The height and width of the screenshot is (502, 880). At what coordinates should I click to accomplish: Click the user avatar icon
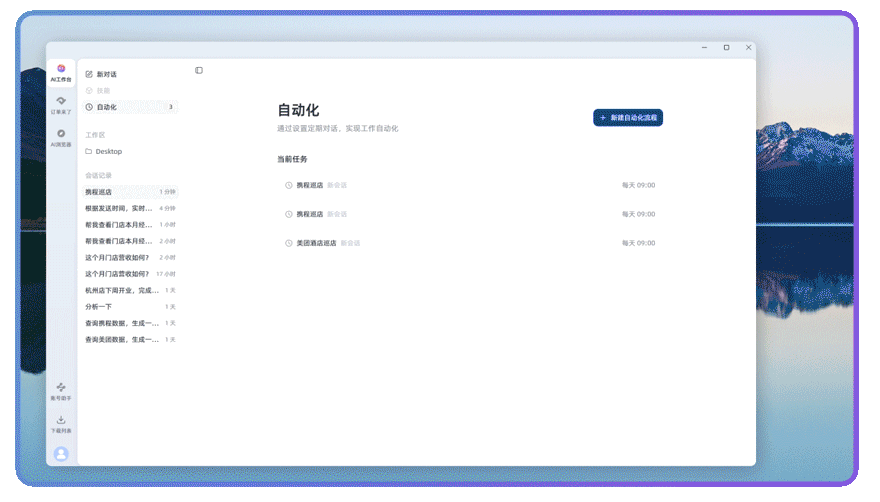point(61,453)
